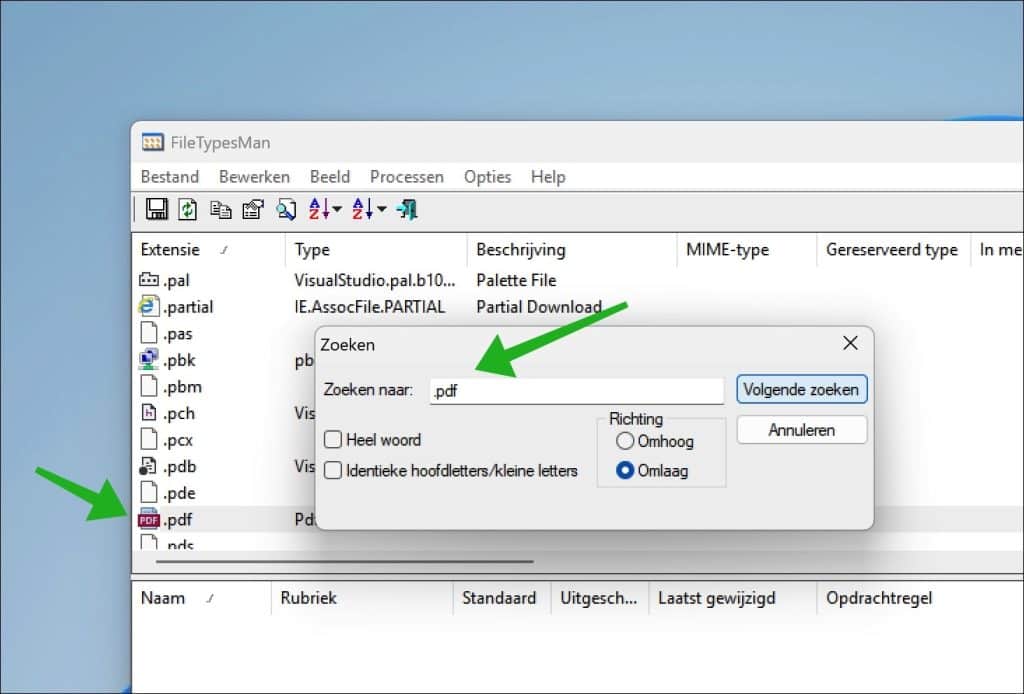Select the .pdb file icon
This screenshot has height=694, width=1024.
(148, 466)
